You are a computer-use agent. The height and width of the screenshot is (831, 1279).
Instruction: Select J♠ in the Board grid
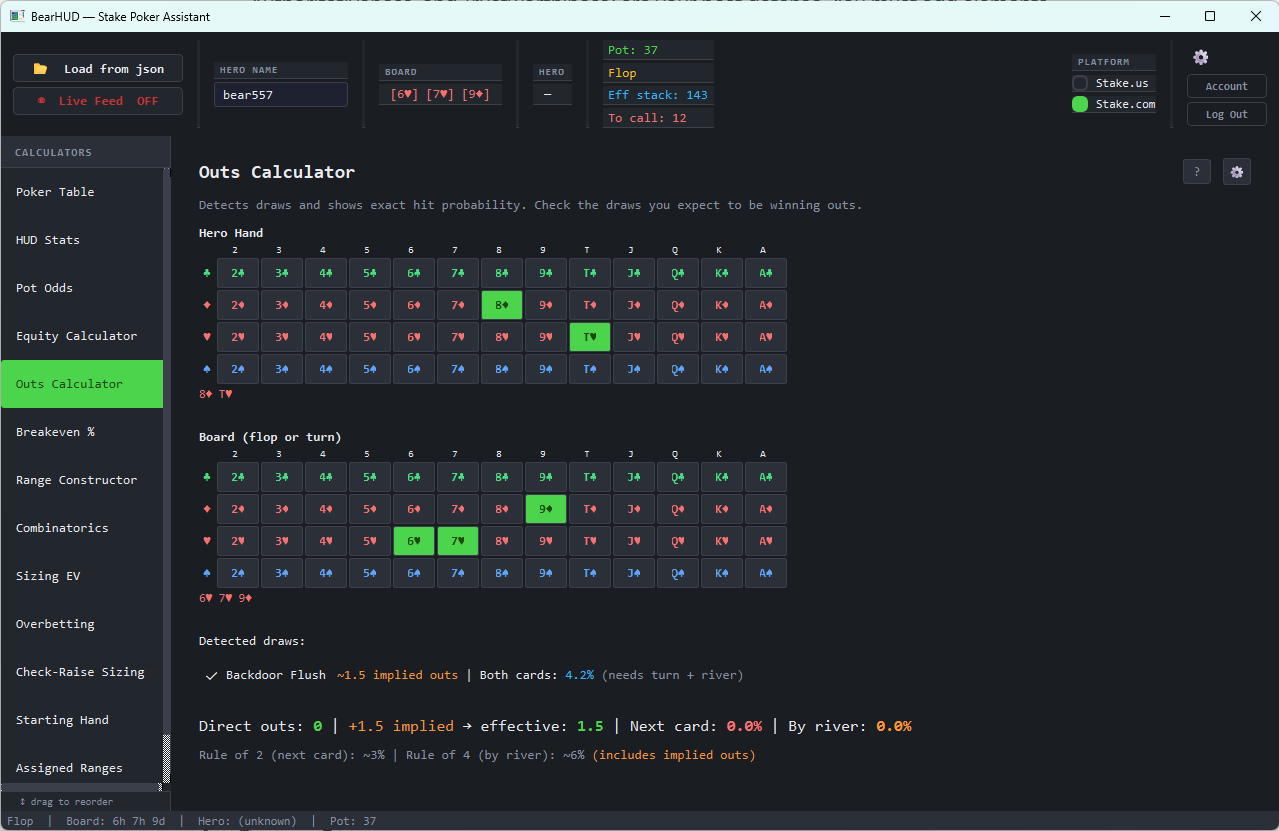[633, 573]
